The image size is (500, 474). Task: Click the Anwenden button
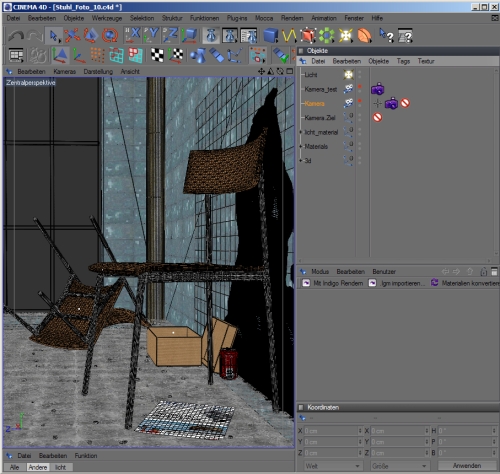(467, 466)
